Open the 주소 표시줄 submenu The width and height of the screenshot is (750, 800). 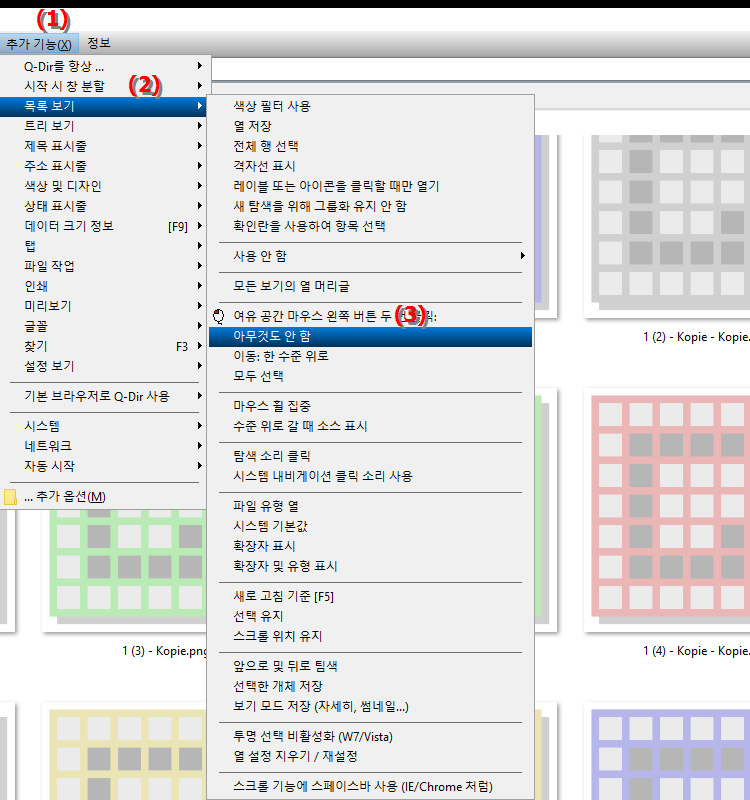point(105,166)
